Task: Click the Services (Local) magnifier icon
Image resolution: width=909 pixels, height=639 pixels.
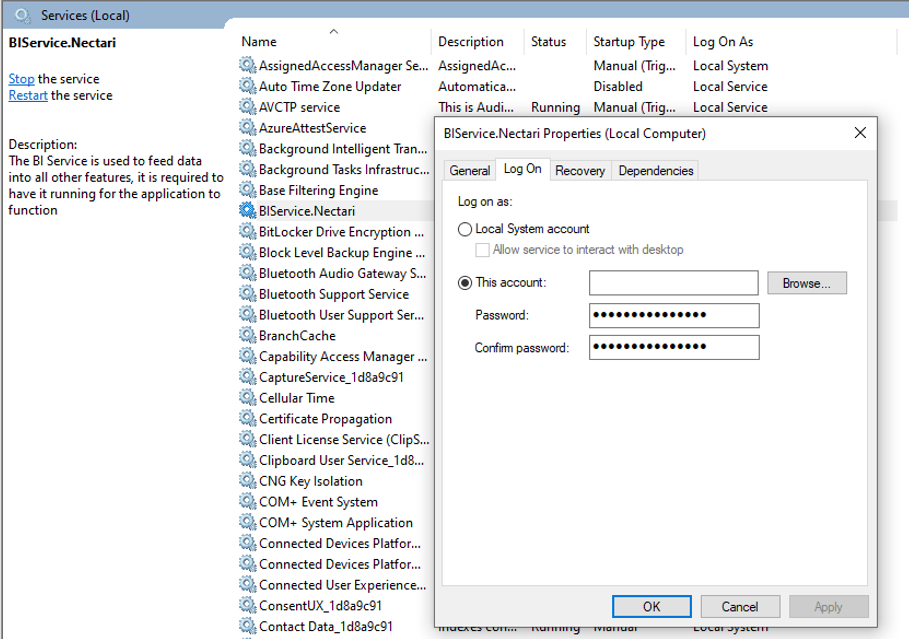Action: pos(22,16)
